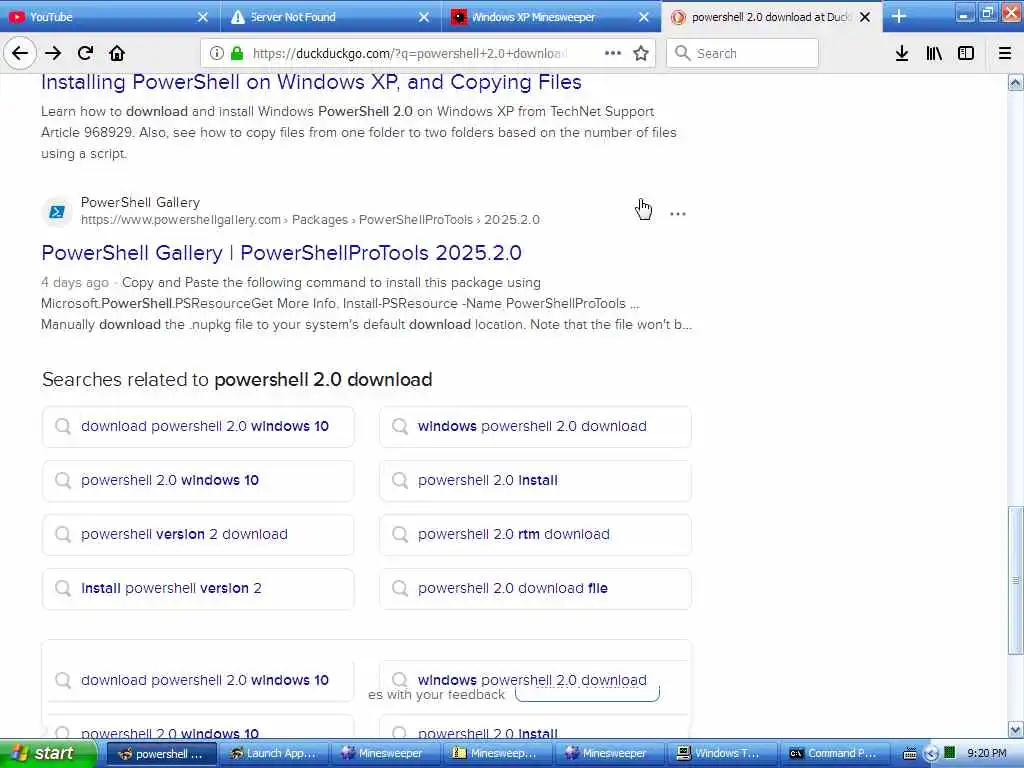Search windows powershell 2.0 download suggestion
The height and width of the screenshot is (768, 1024).
point(536,426)
